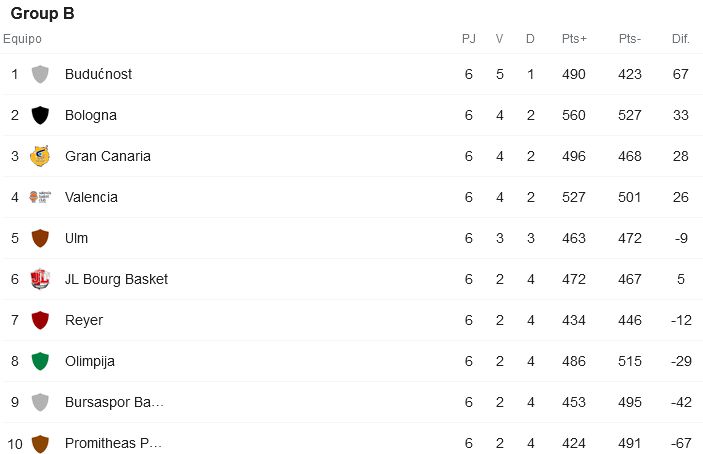This screenshot has width=703, height=454.
Task: Click the brown Promitheas shield icon
Action: [x=40, y=443]
